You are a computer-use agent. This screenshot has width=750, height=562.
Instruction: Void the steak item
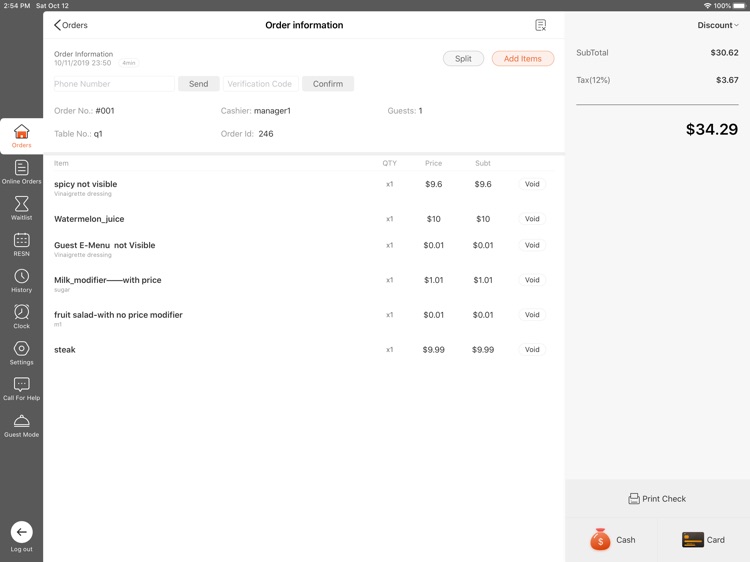[x=532, y=350]
